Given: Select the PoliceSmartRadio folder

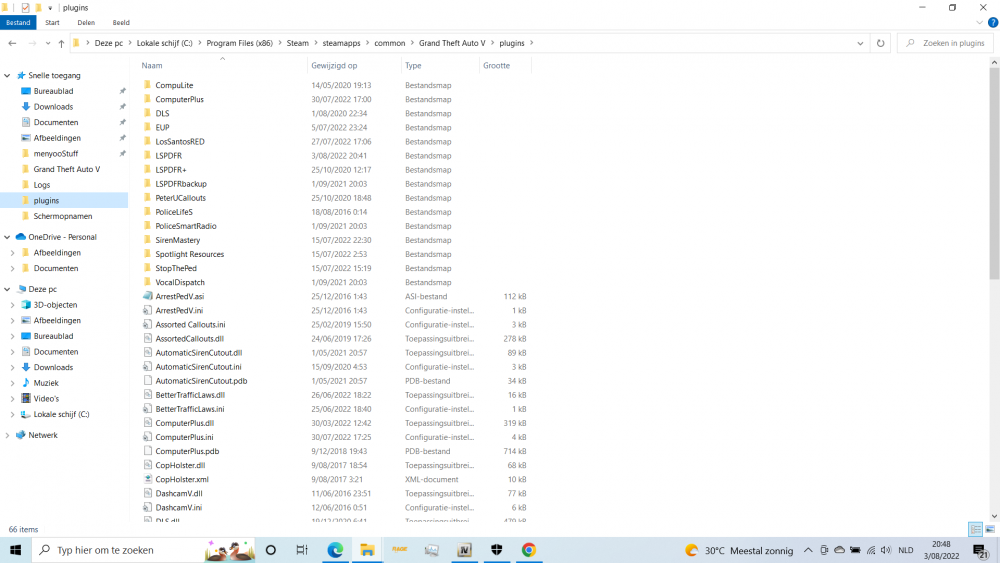Looking at the screenshot, I should tap(186, 226).
